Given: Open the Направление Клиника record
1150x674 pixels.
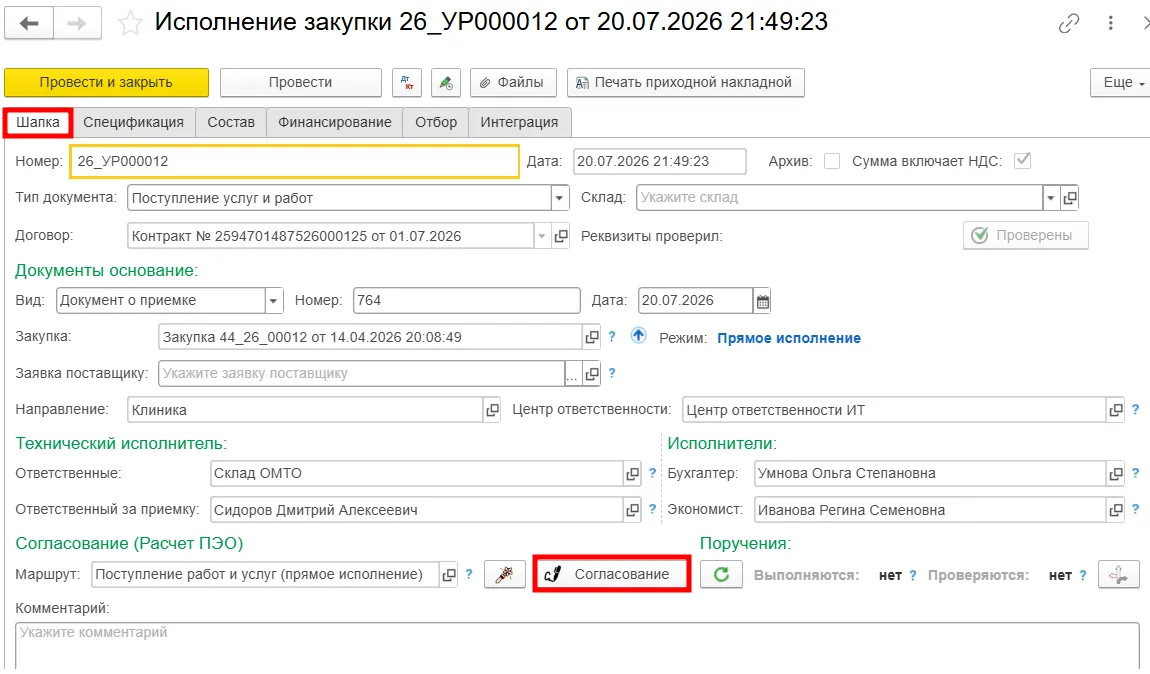Looking at the screenshot, I should pyautogui.click(x=492, y=410).
